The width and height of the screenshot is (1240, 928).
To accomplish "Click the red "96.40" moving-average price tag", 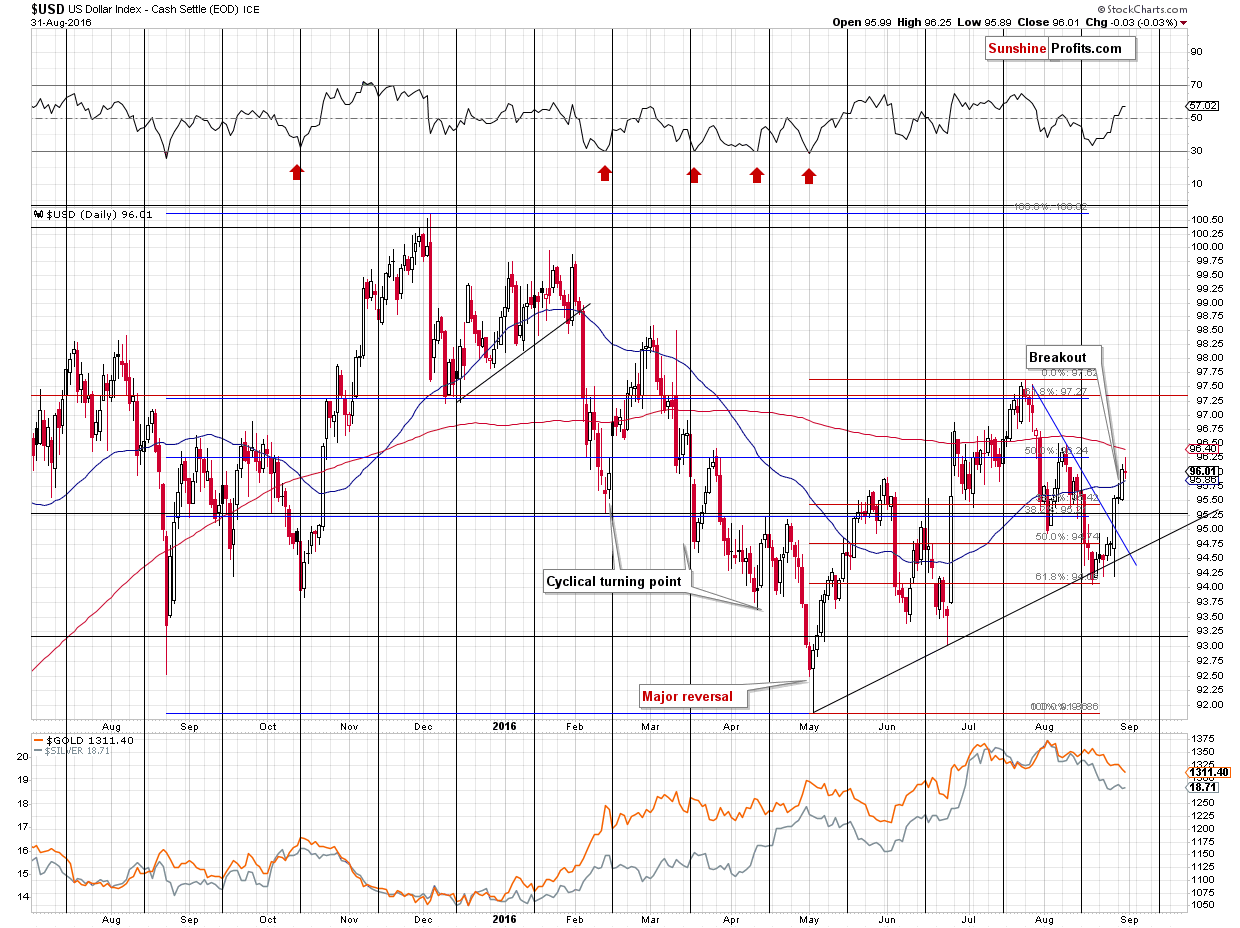I will (1201, 450).
